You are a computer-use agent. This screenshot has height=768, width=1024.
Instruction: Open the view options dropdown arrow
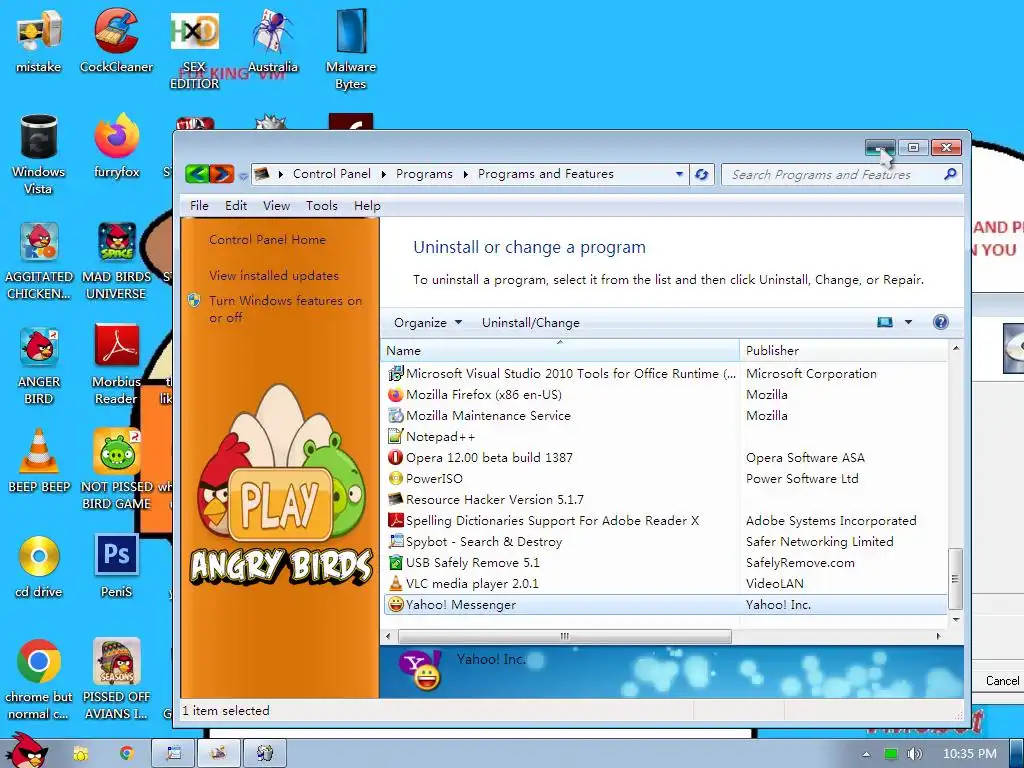pyautogui.click(x=908, y=322)
